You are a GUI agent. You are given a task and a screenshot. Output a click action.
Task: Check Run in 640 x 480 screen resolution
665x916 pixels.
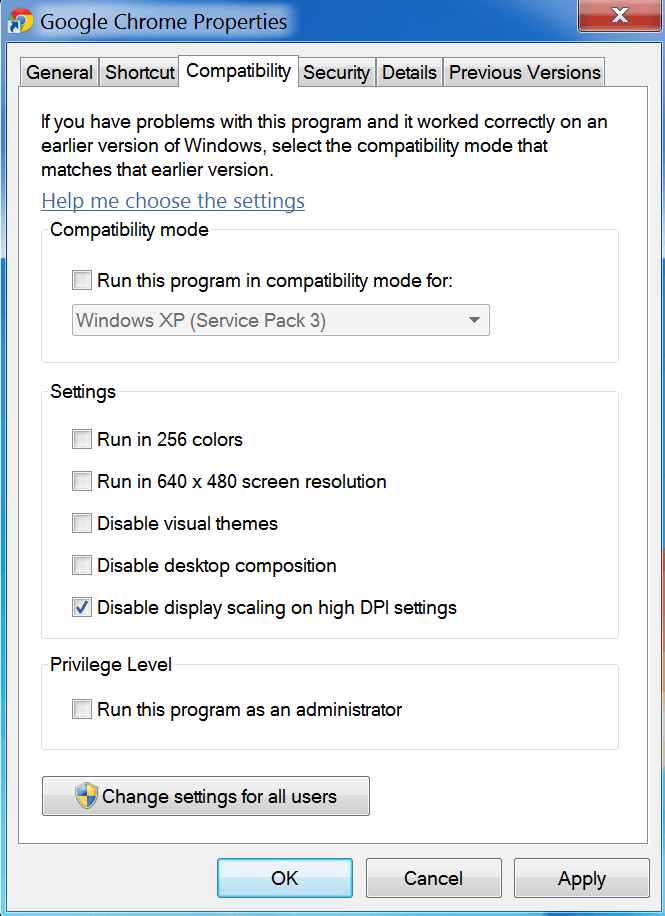tap(82, 481)
